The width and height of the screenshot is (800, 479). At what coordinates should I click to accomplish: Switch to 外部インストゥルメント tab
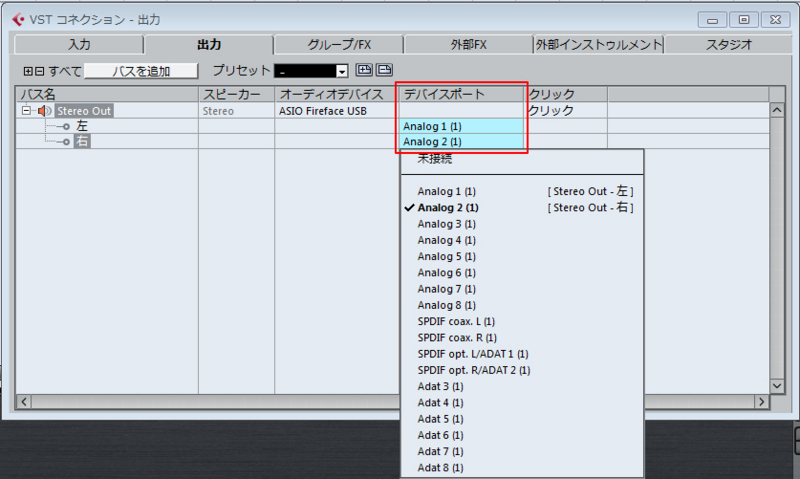(598, 45)
